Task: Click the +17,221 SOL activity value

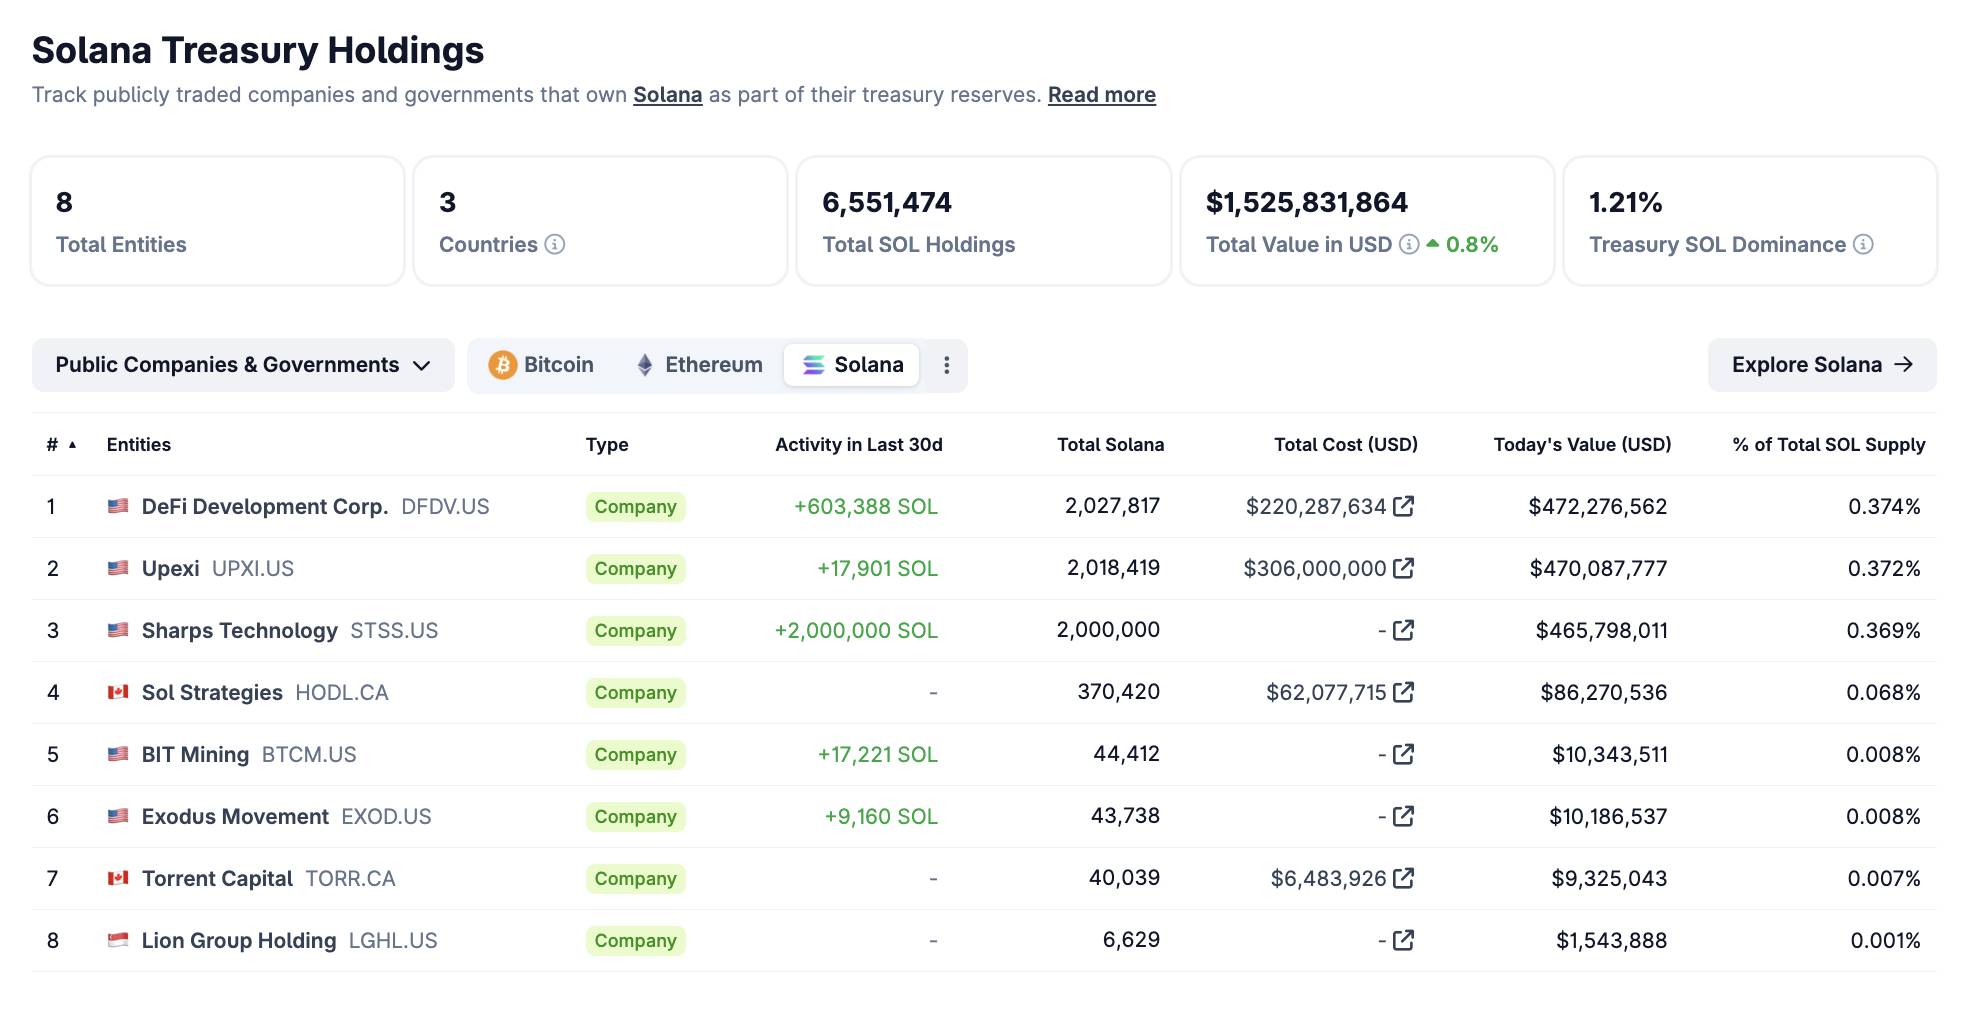Action: [x=878, y=754]
